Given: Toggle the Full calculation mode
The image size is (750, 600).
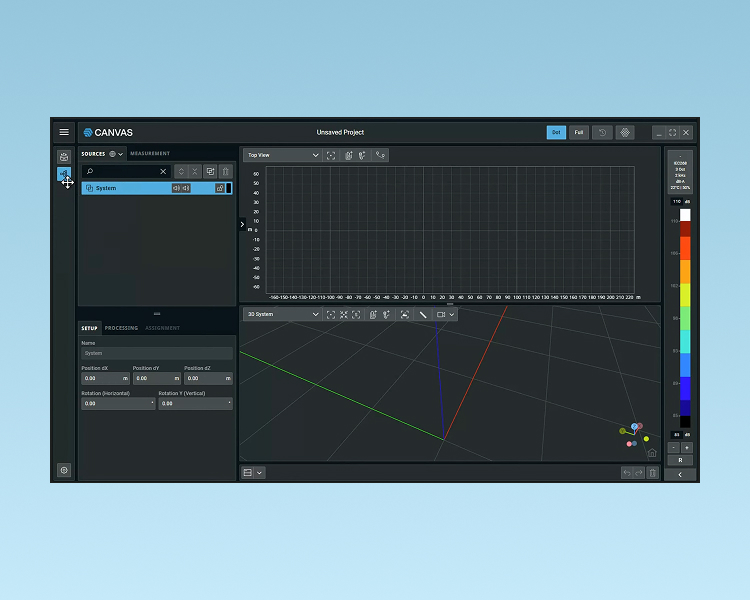Looking at the screenshot, I should click(579, 133).
